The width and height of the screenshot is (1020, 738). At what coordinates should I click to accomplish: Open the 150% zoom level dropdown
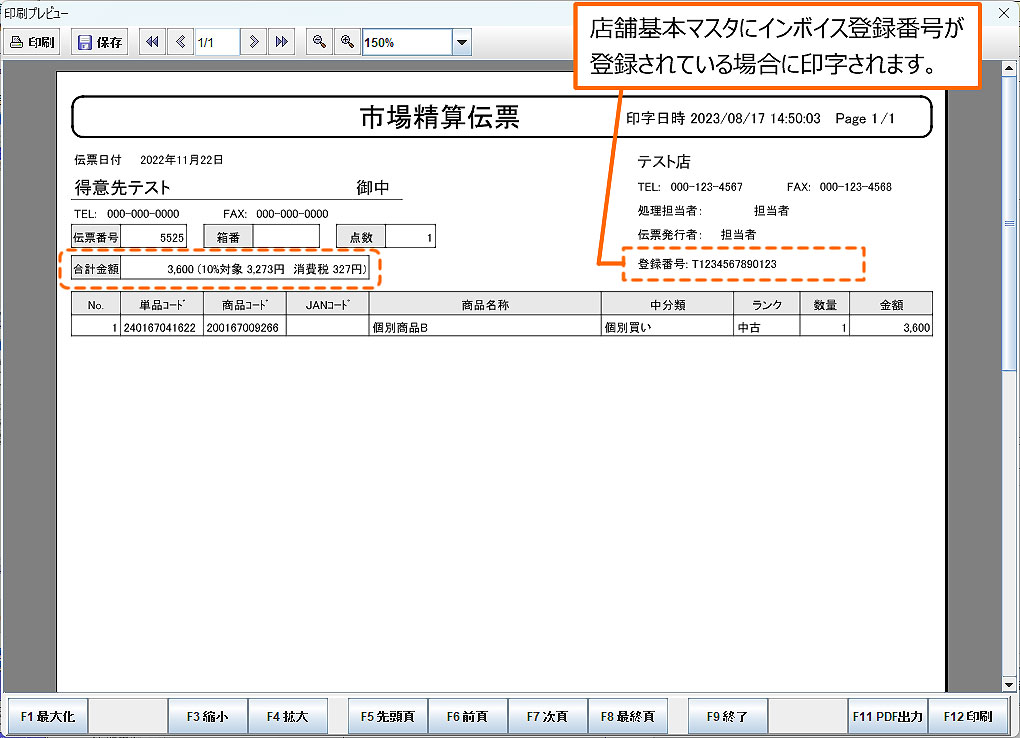[x=461, y=43]
